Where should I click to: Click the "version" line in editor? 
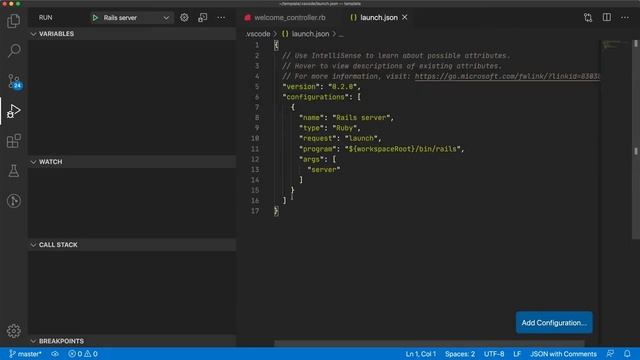(322, 87)
